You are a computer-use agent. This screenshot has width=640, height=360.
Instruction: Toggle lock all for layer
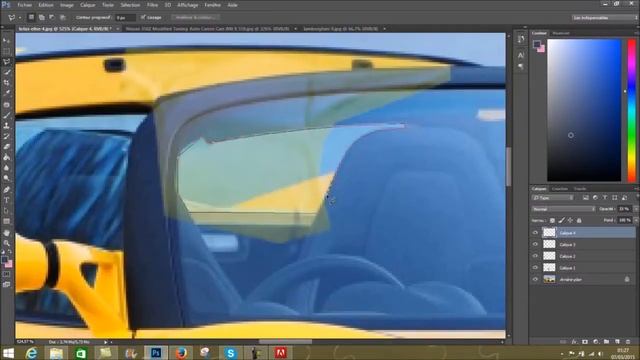579,220
